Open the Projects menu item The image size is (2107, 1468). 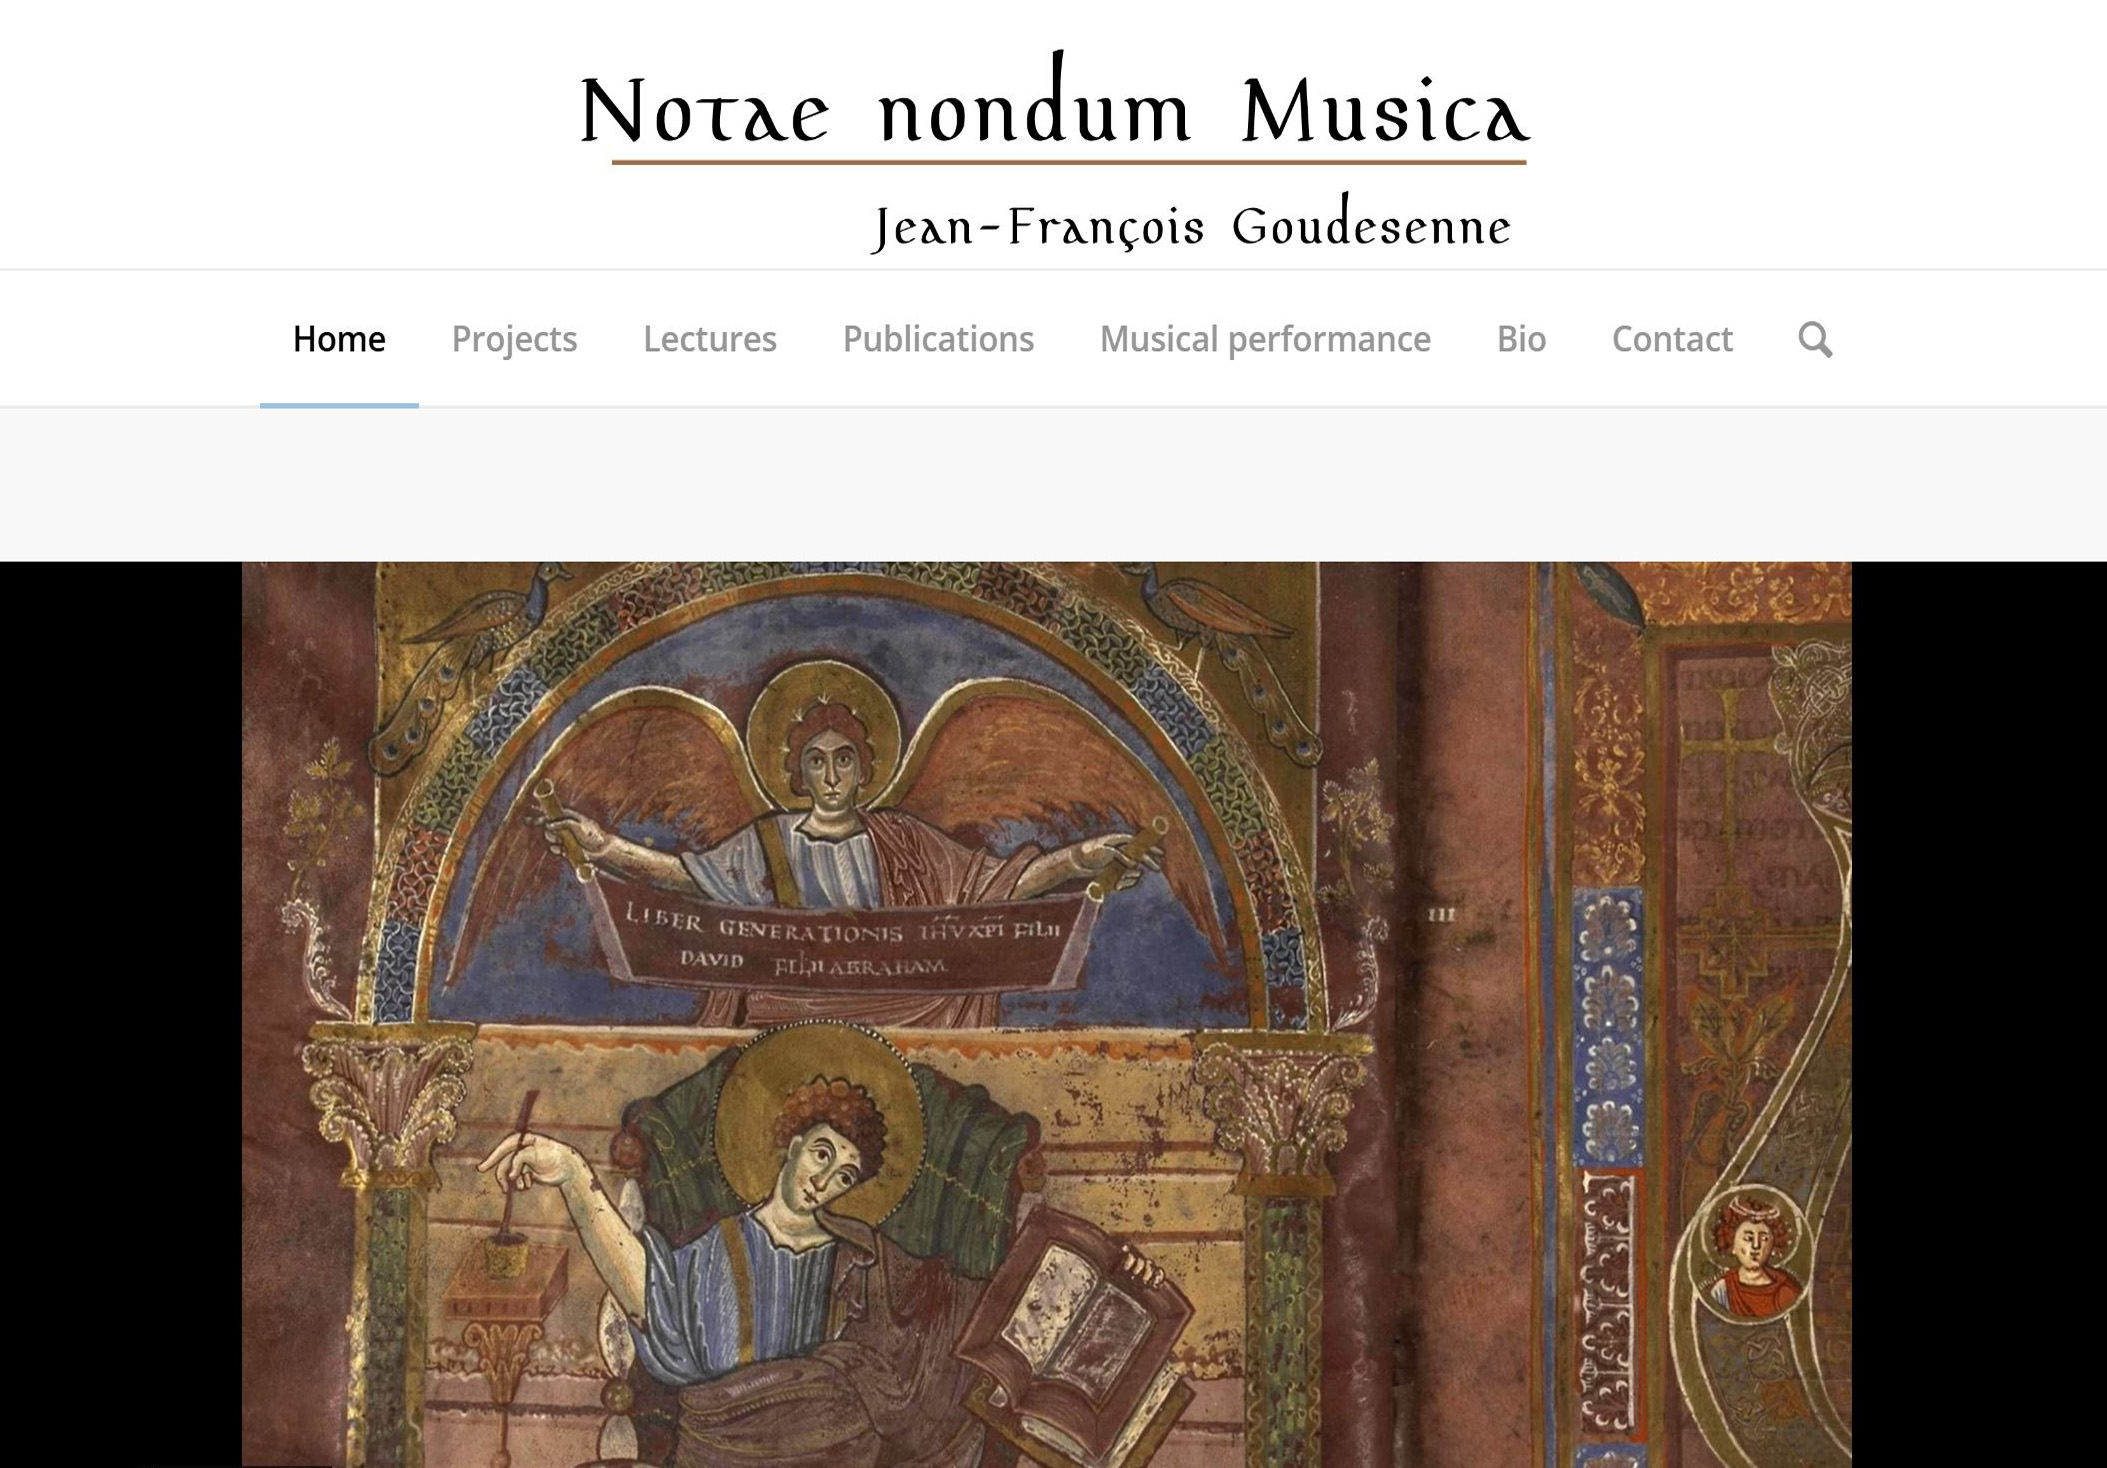[x=514, y=340]
